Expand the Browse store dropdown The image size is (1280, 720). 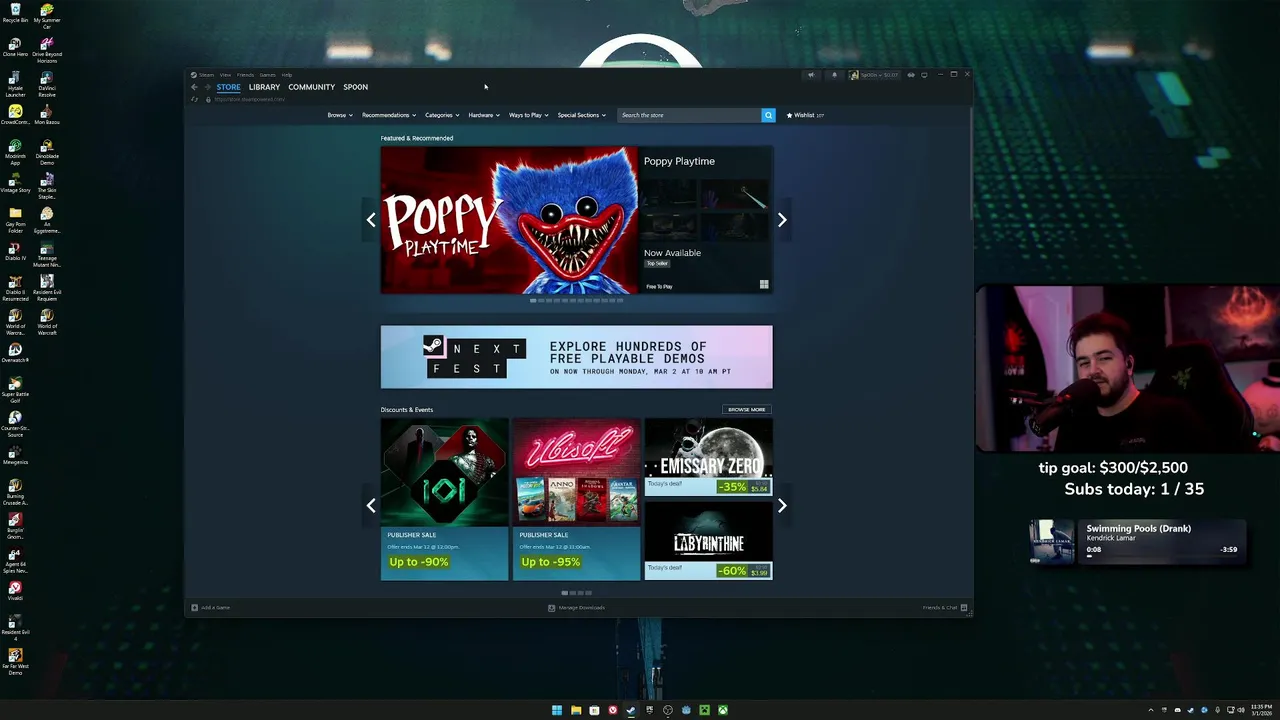[340, 115]
